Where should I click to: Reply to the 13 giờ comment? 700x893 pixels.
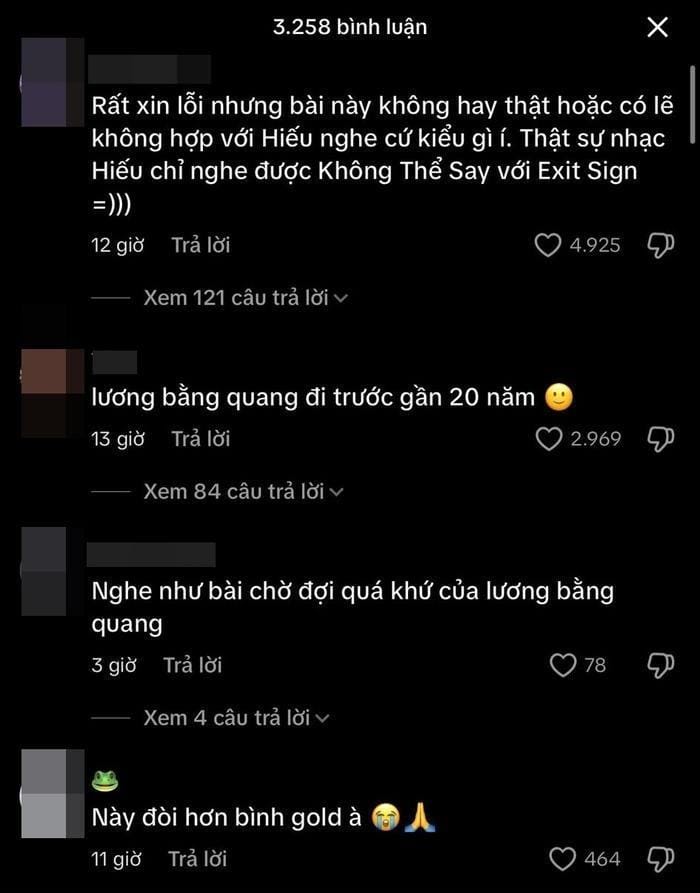tap(201, 439)
